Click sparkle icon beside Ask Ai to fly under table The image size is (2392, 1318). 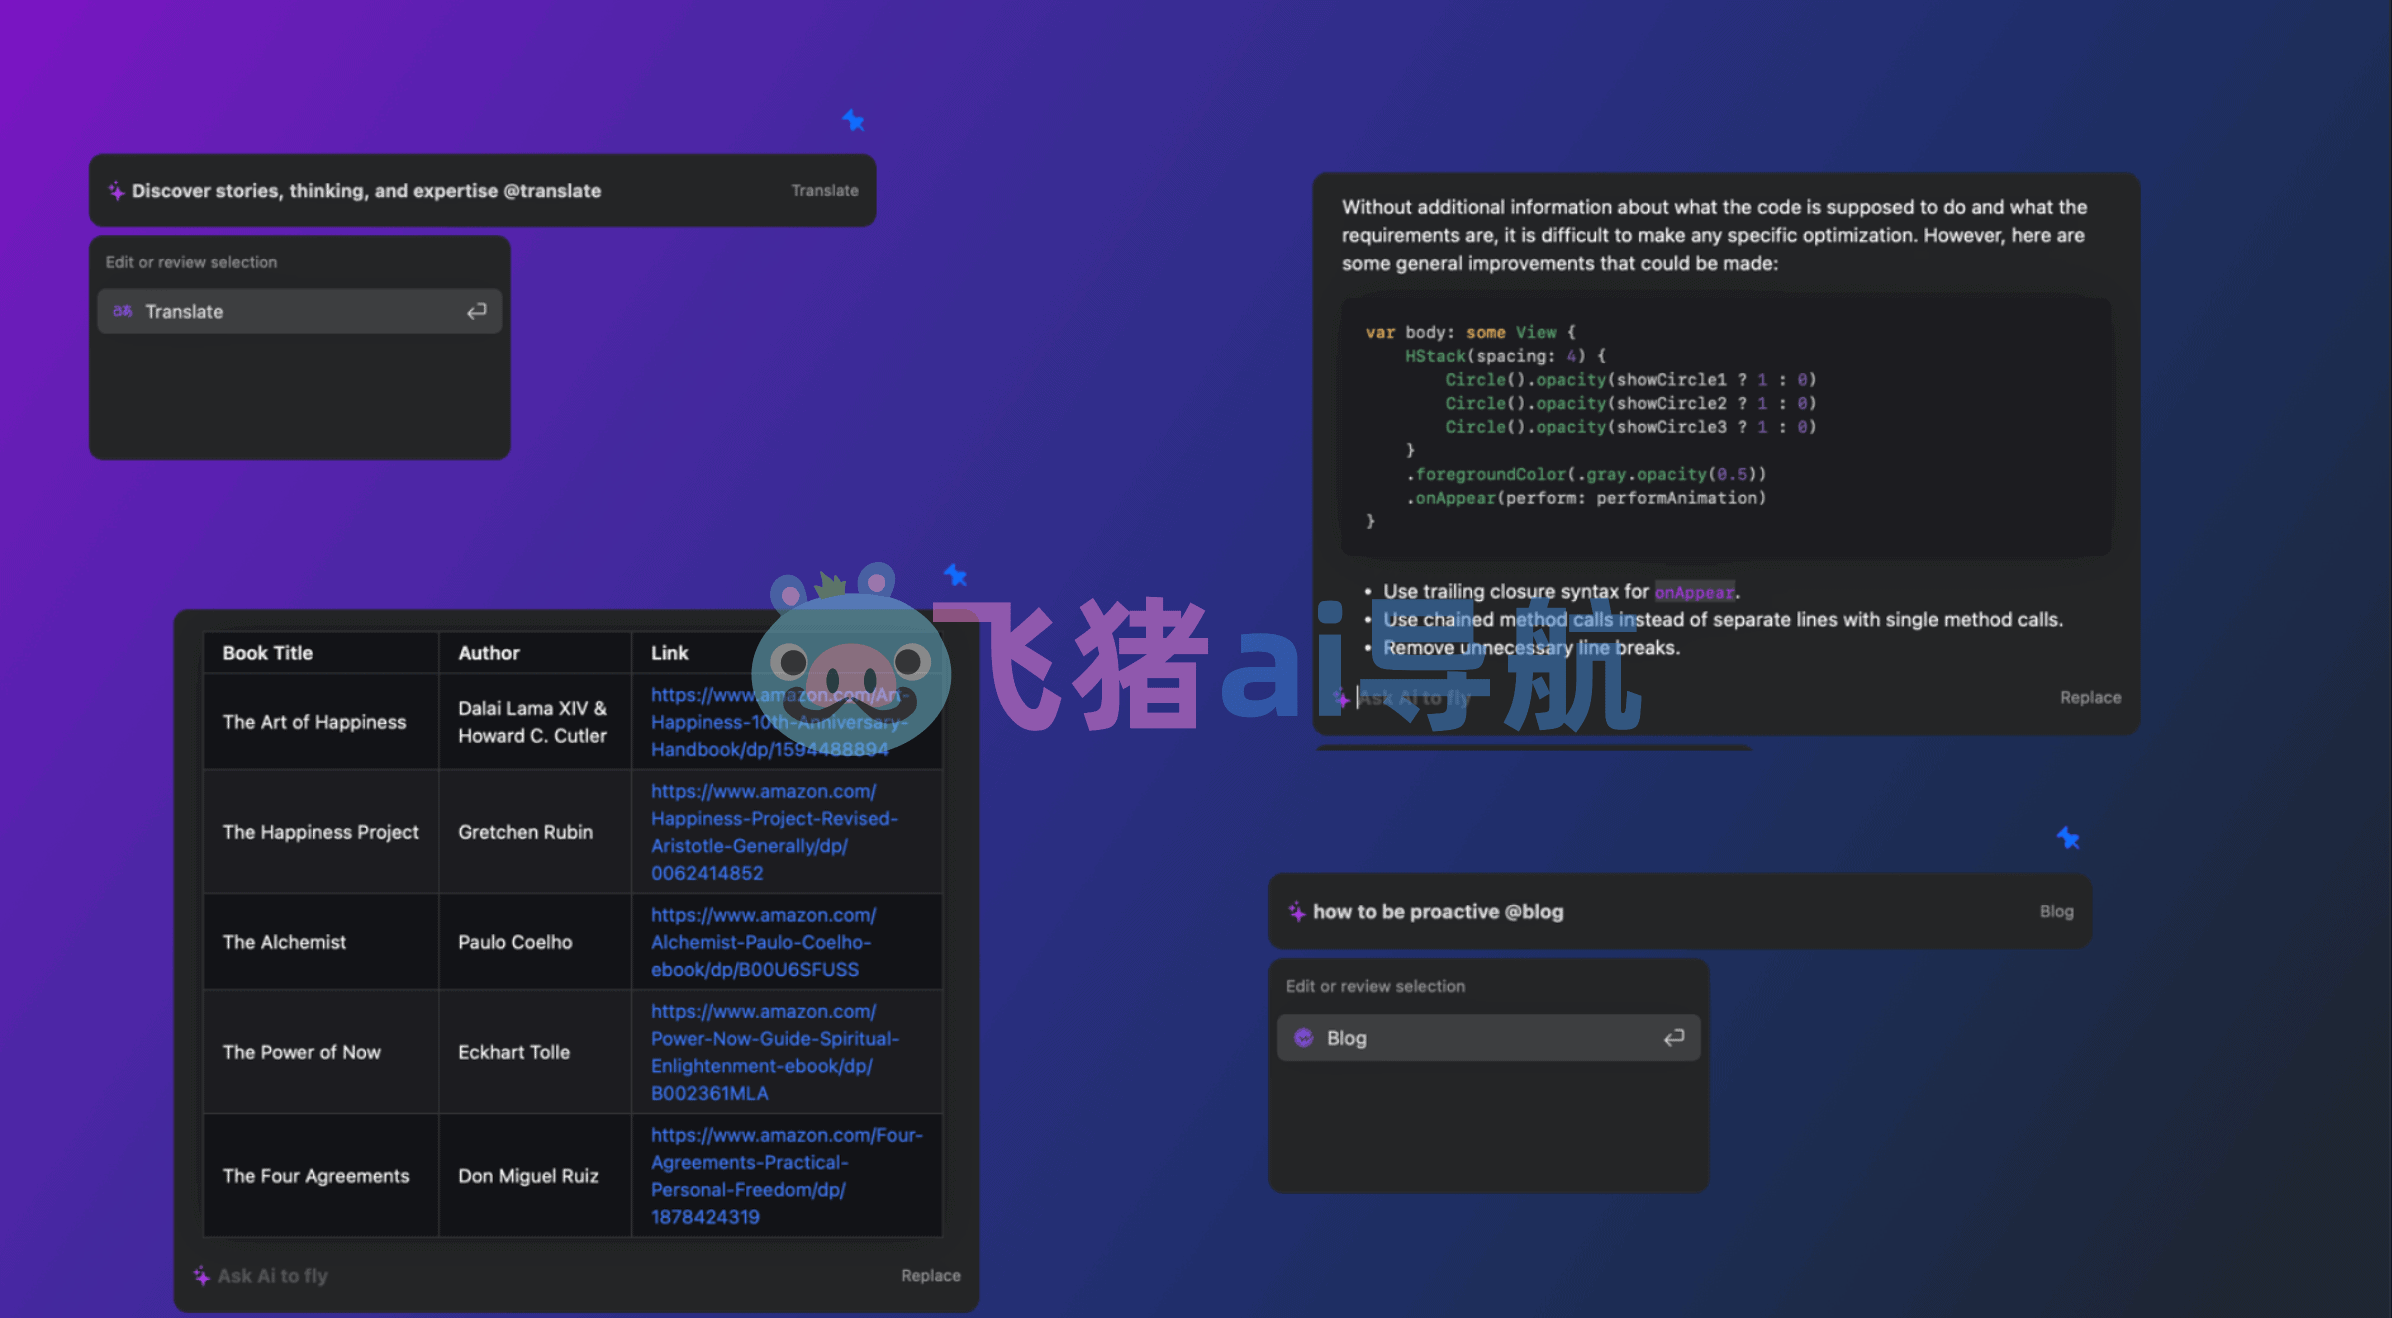click(x=202, y=1276)
